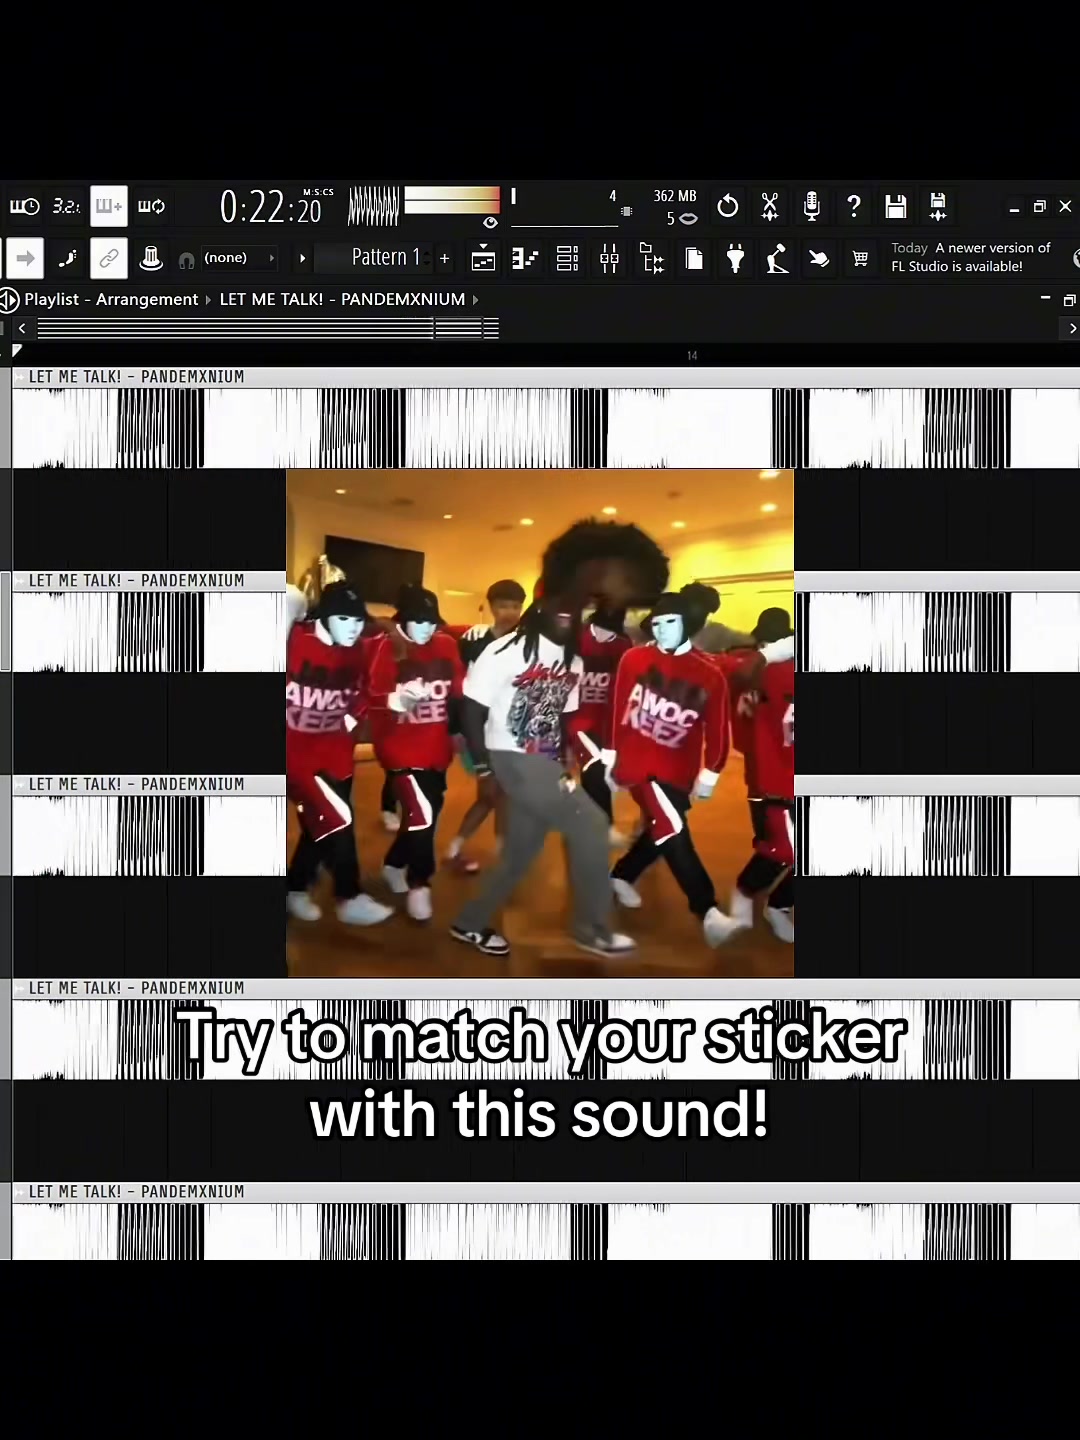Open the Browser folder-tree icon
The image size is (1080, 1440).
point(651,258)
